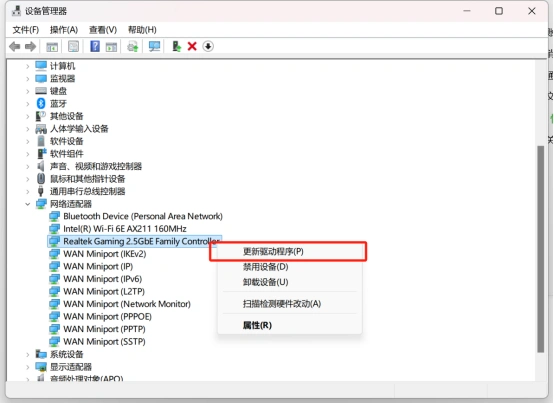Expand the 显示适配器 category
This screenshot has height=403, width=554.
(x=28, y=367)
